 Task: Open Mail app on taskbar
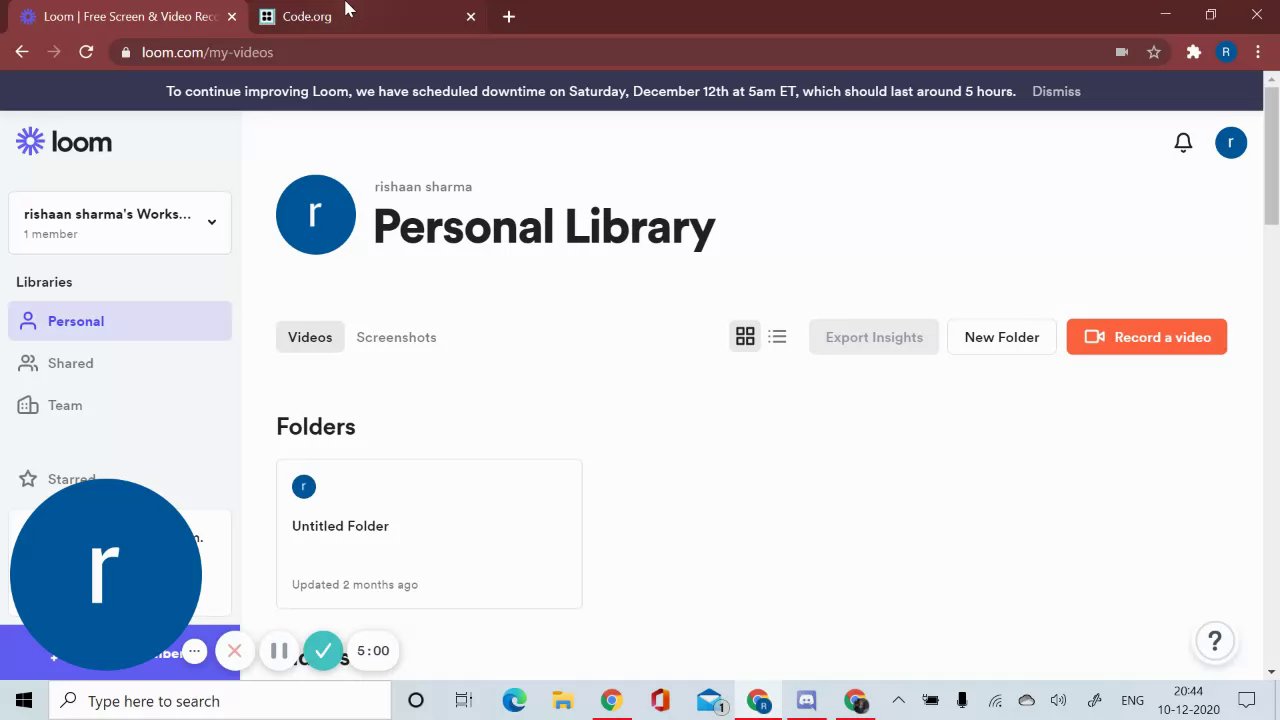coord(710,701)
